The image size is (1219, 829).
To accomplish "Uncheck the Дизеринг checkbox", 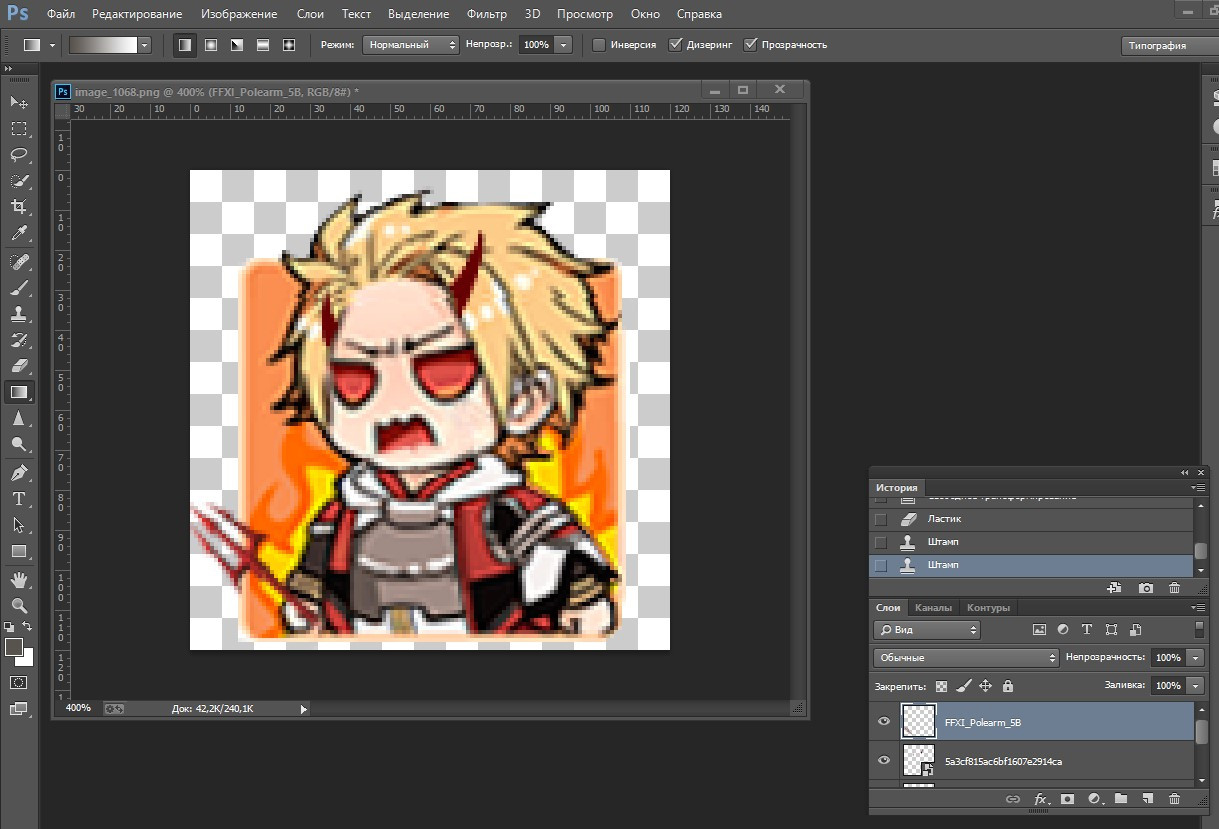I will [x=675, y=45].
